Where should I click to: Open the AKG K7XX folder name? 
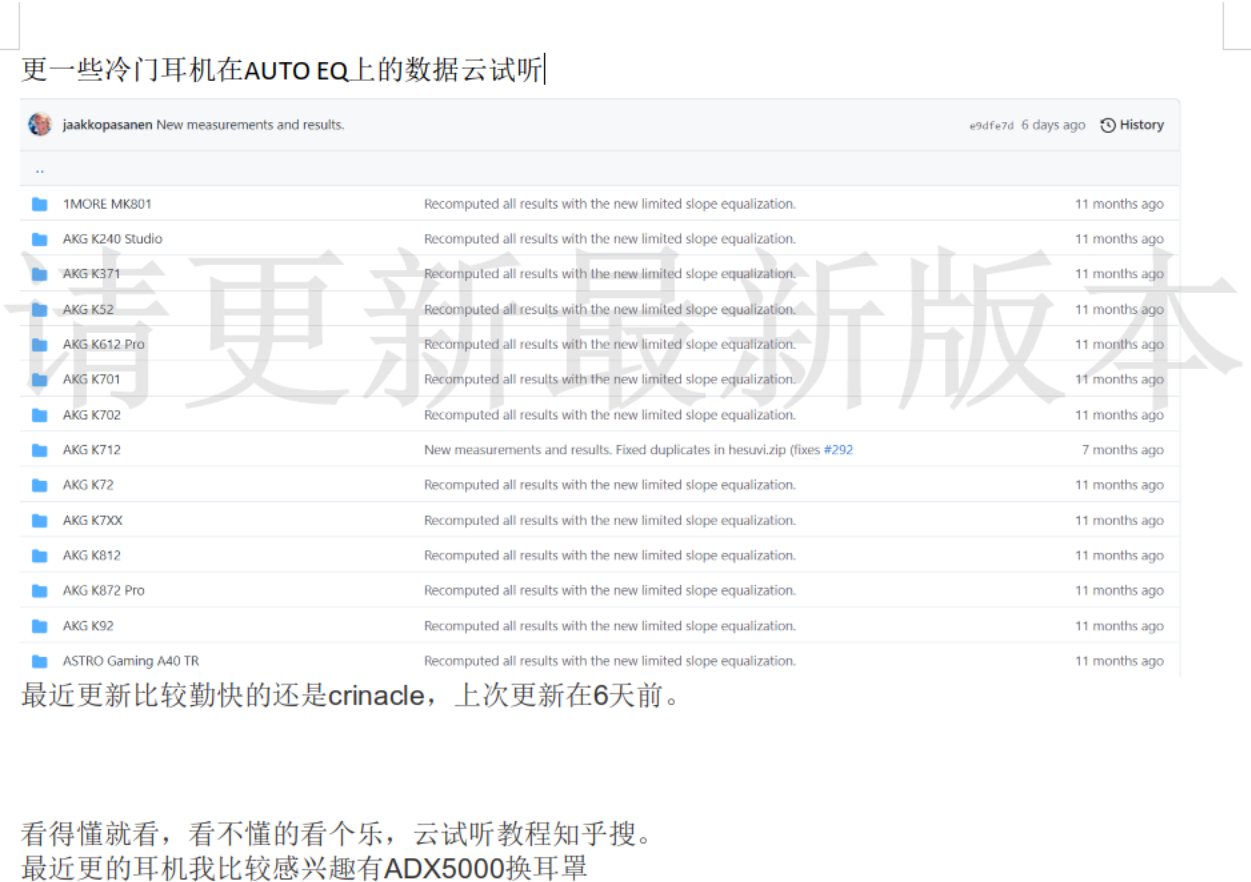(92, 521)
